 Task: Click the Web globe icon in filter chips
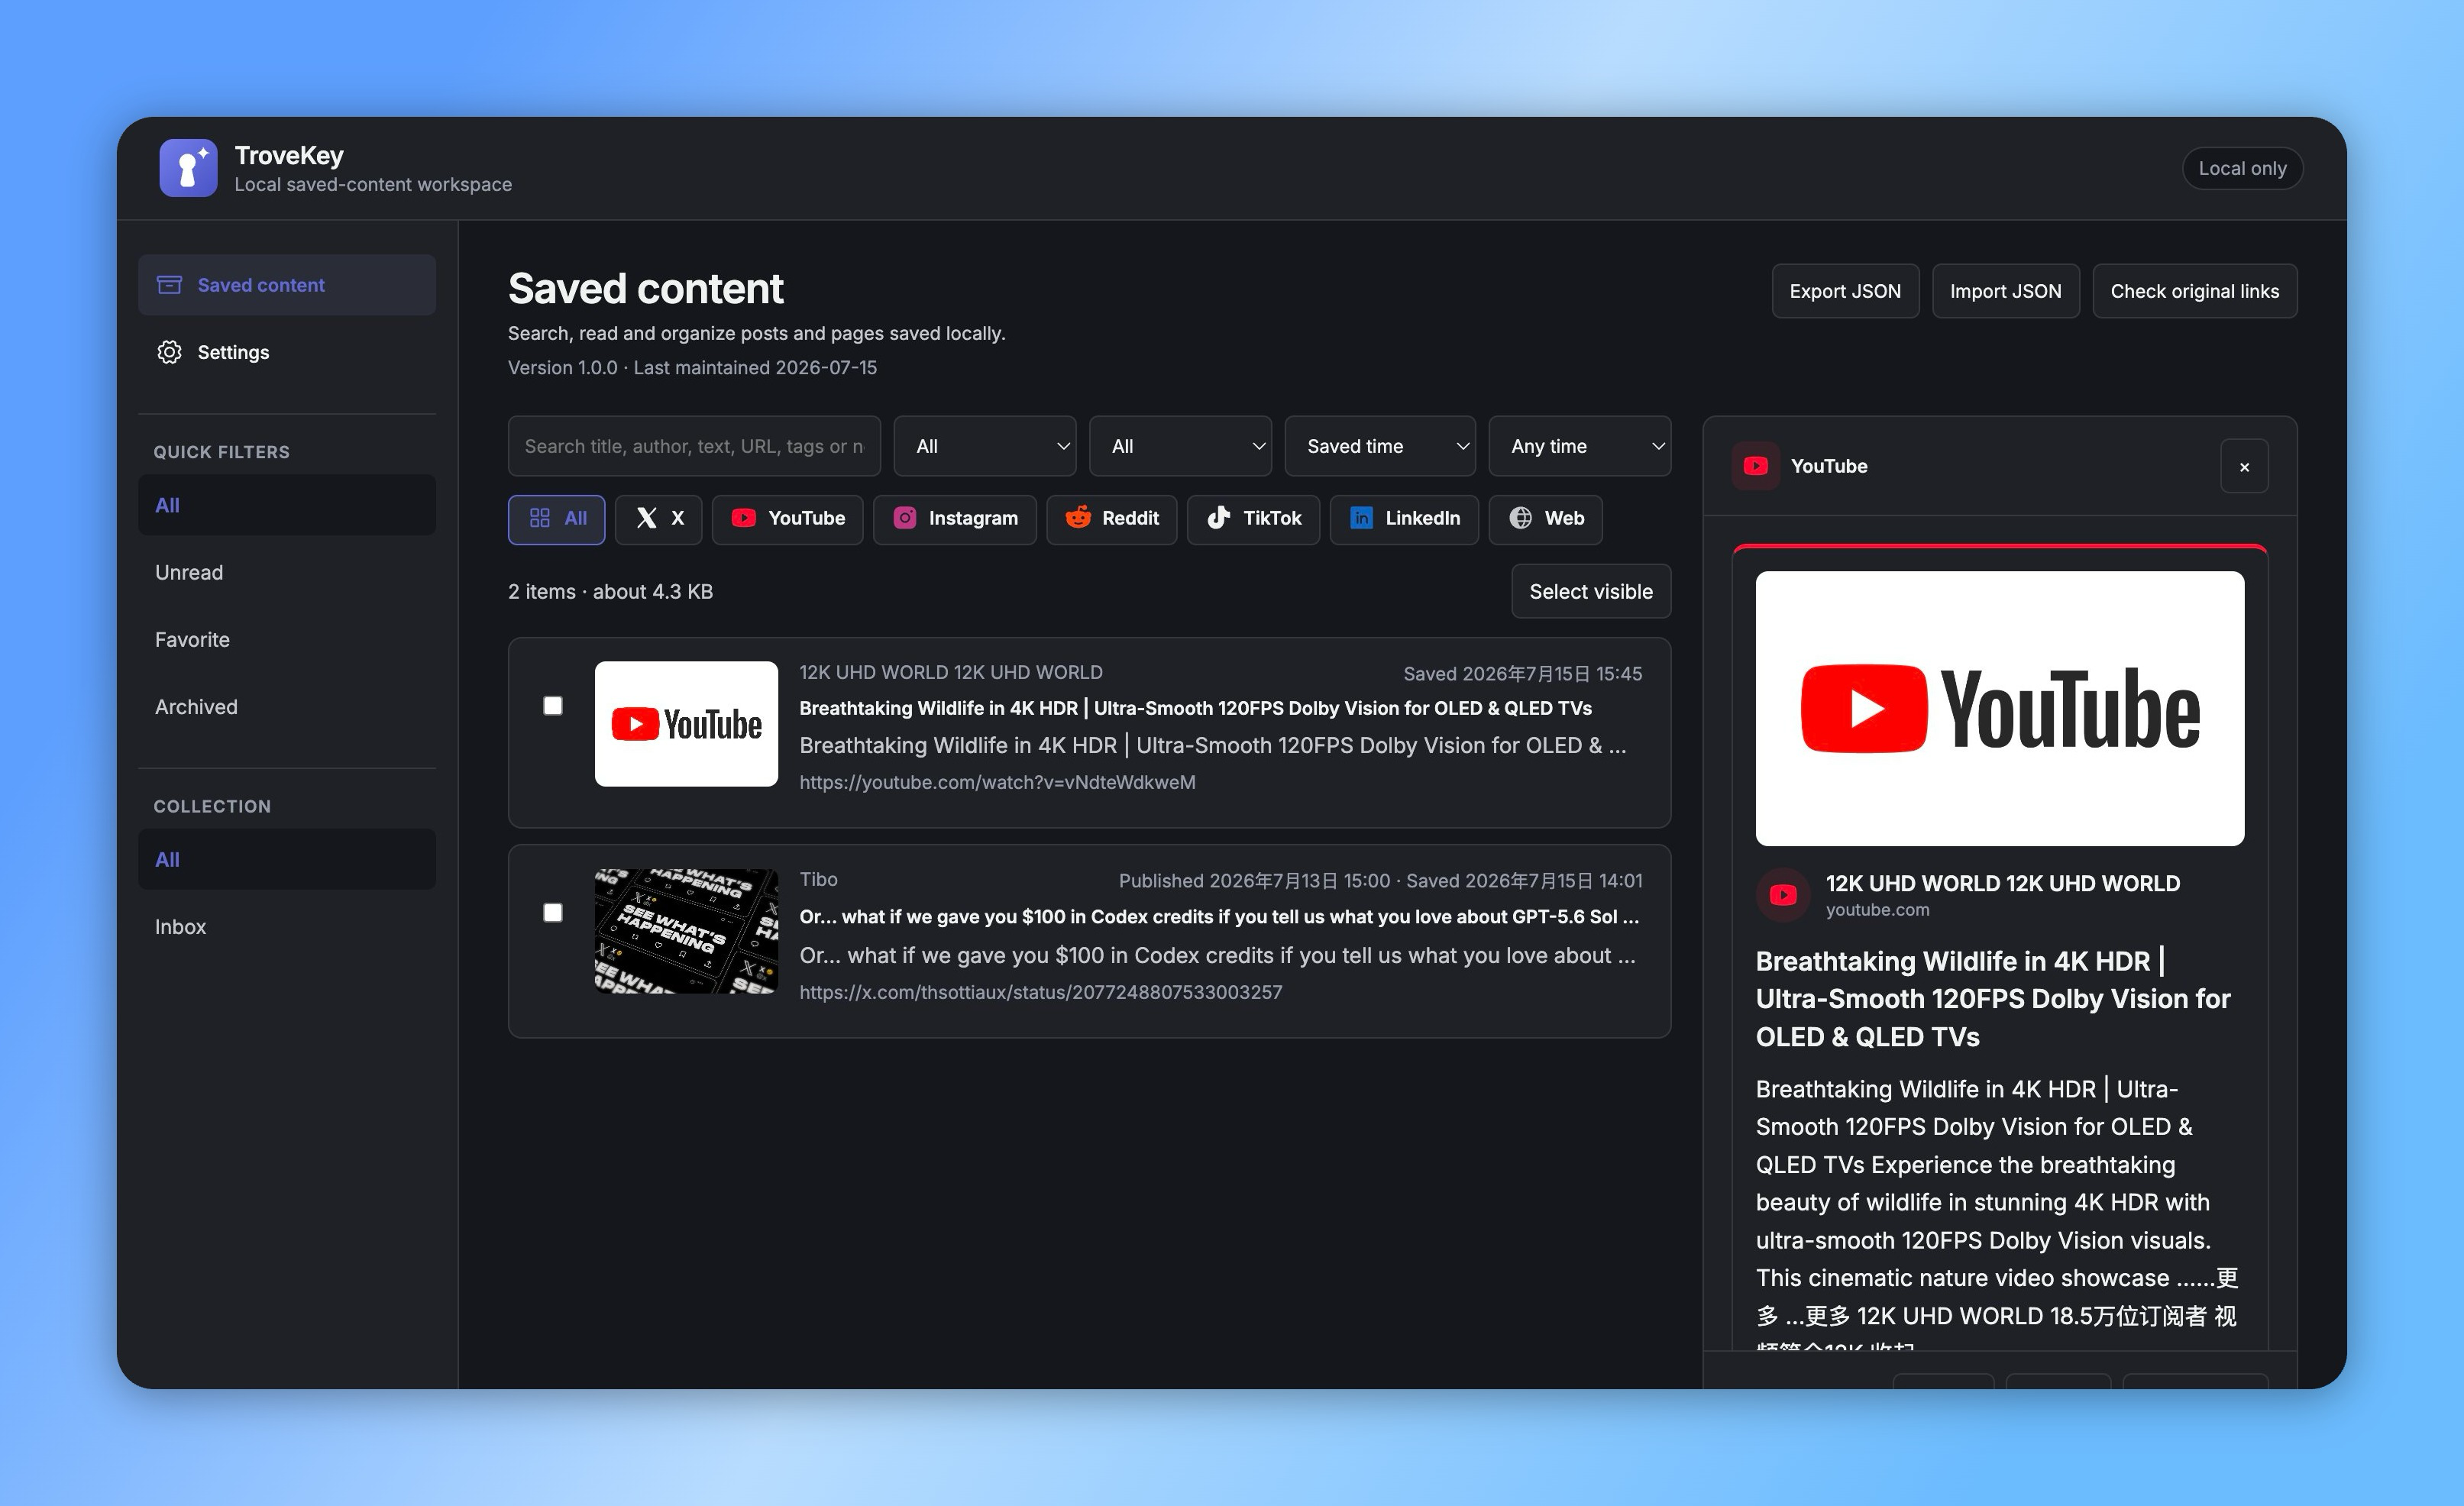point(1520,518)
